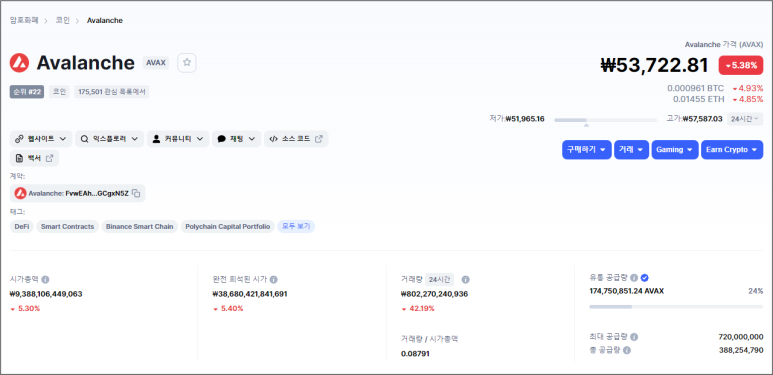Expand the 익스플로러 dropdown
Screen dimensions: 773x375
[x=109, y=139]
